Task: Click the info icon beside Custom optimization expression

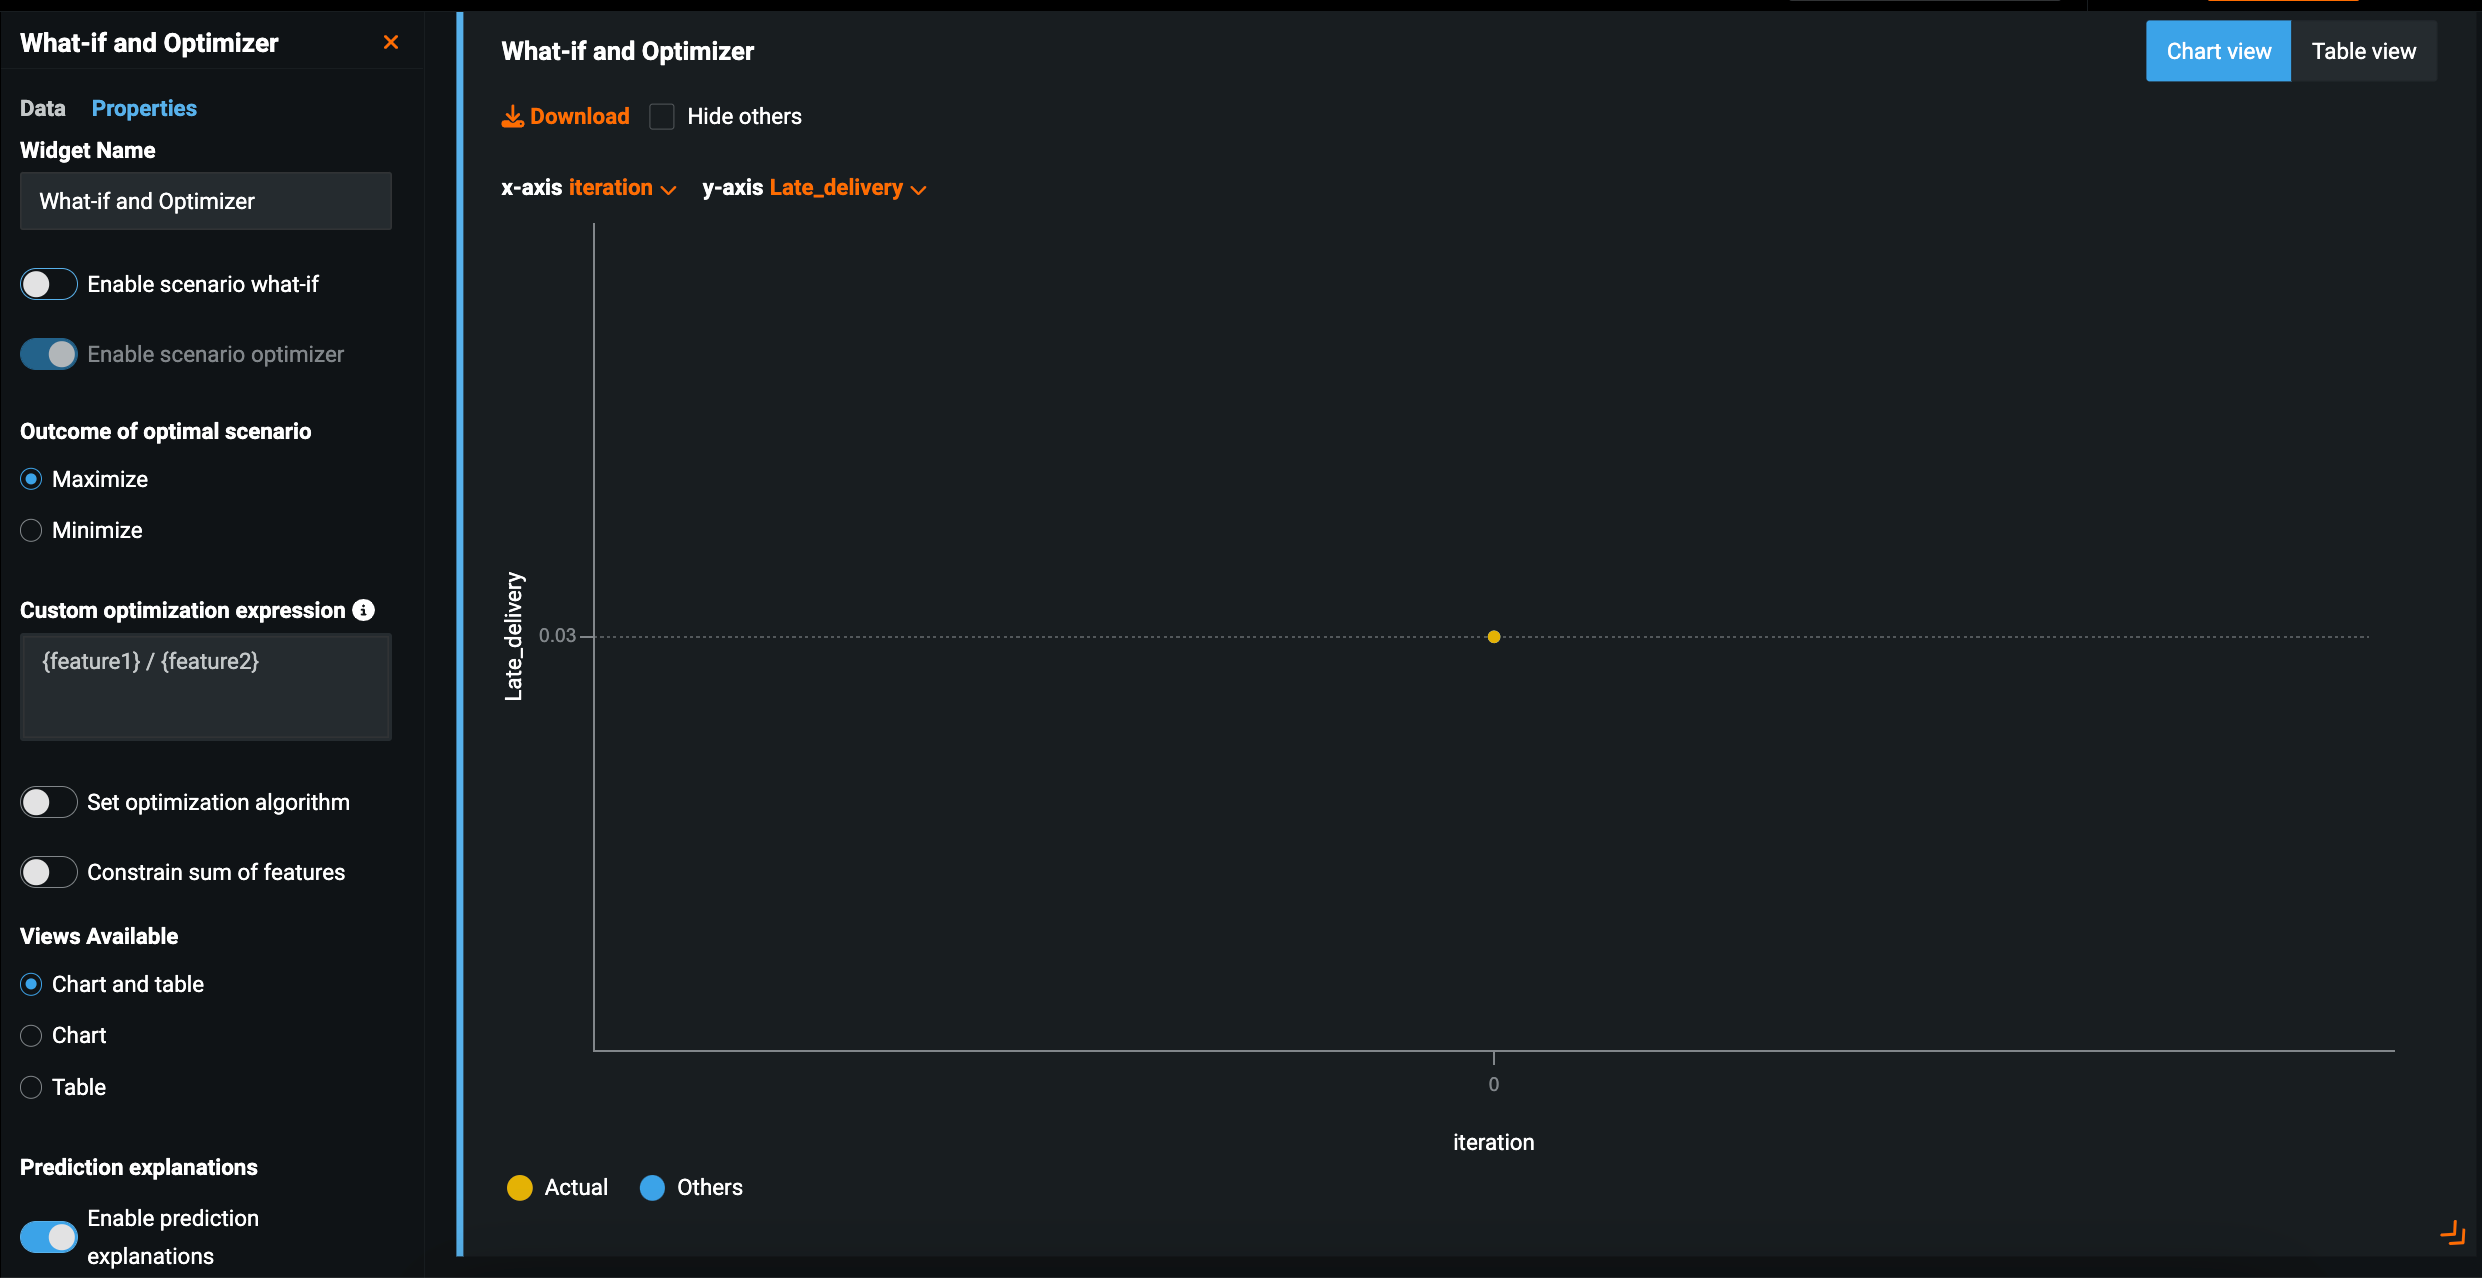Action: [x=364, y=610]
